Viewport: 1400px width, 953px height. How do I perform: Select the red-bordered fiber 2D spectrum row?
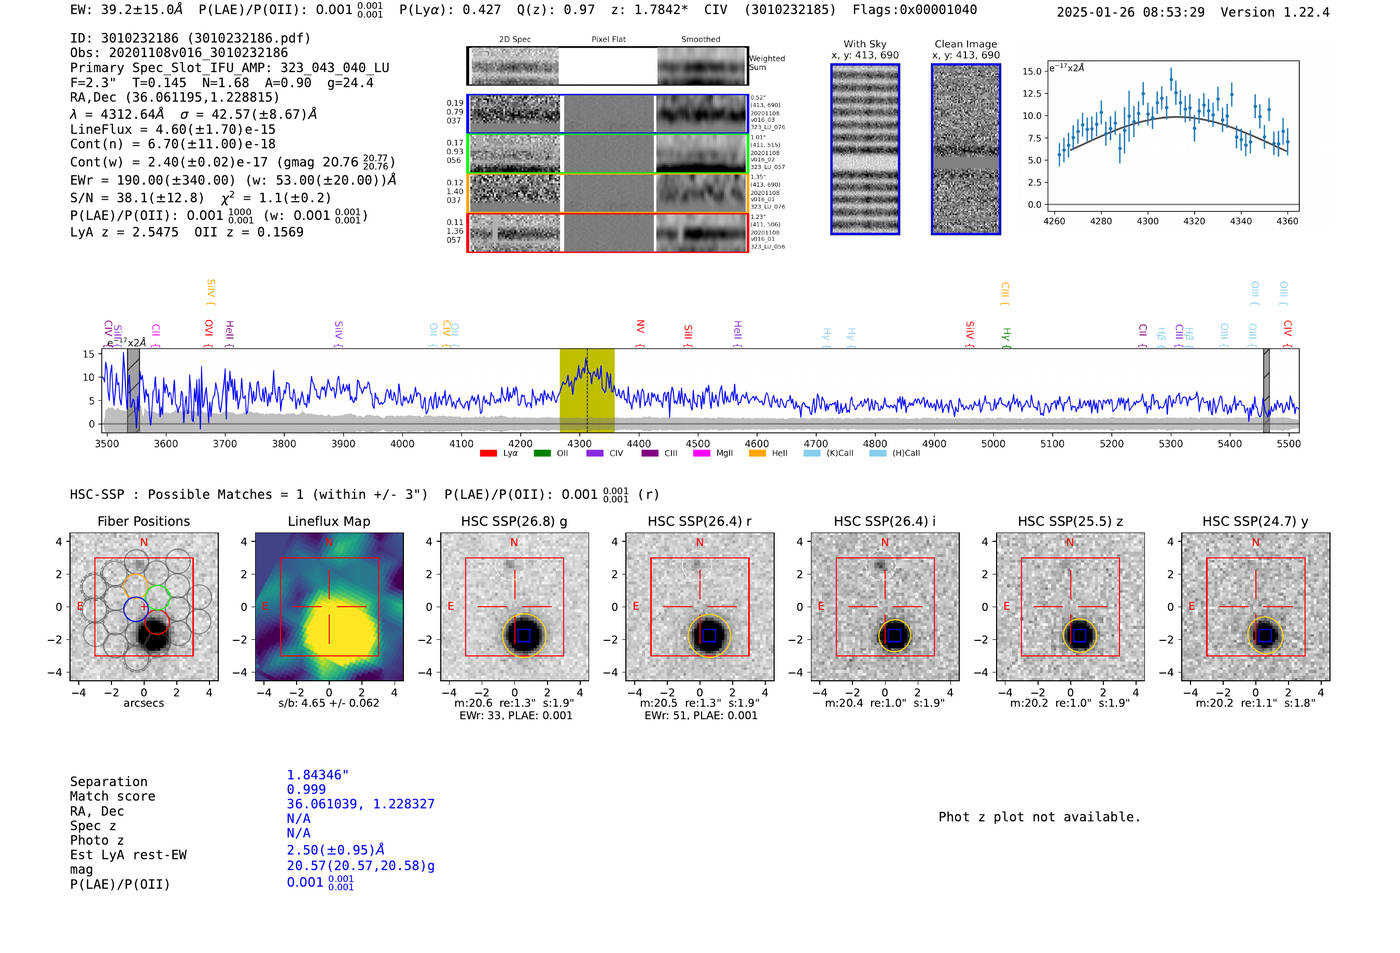[x=608, y=233]
